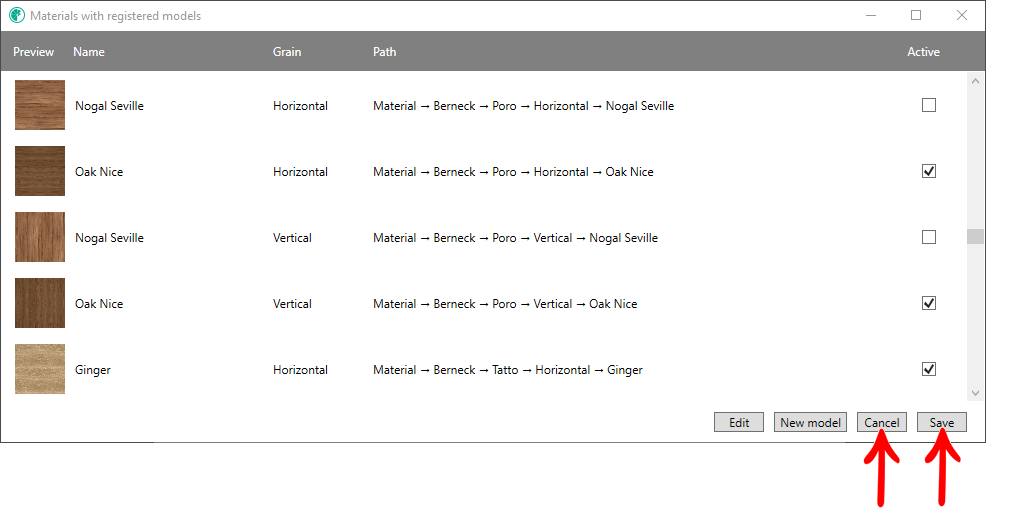
Task: Pick the Oak Nice Vertical preview thumbnail
Action: pyautogui.click(x=40, y=303)
